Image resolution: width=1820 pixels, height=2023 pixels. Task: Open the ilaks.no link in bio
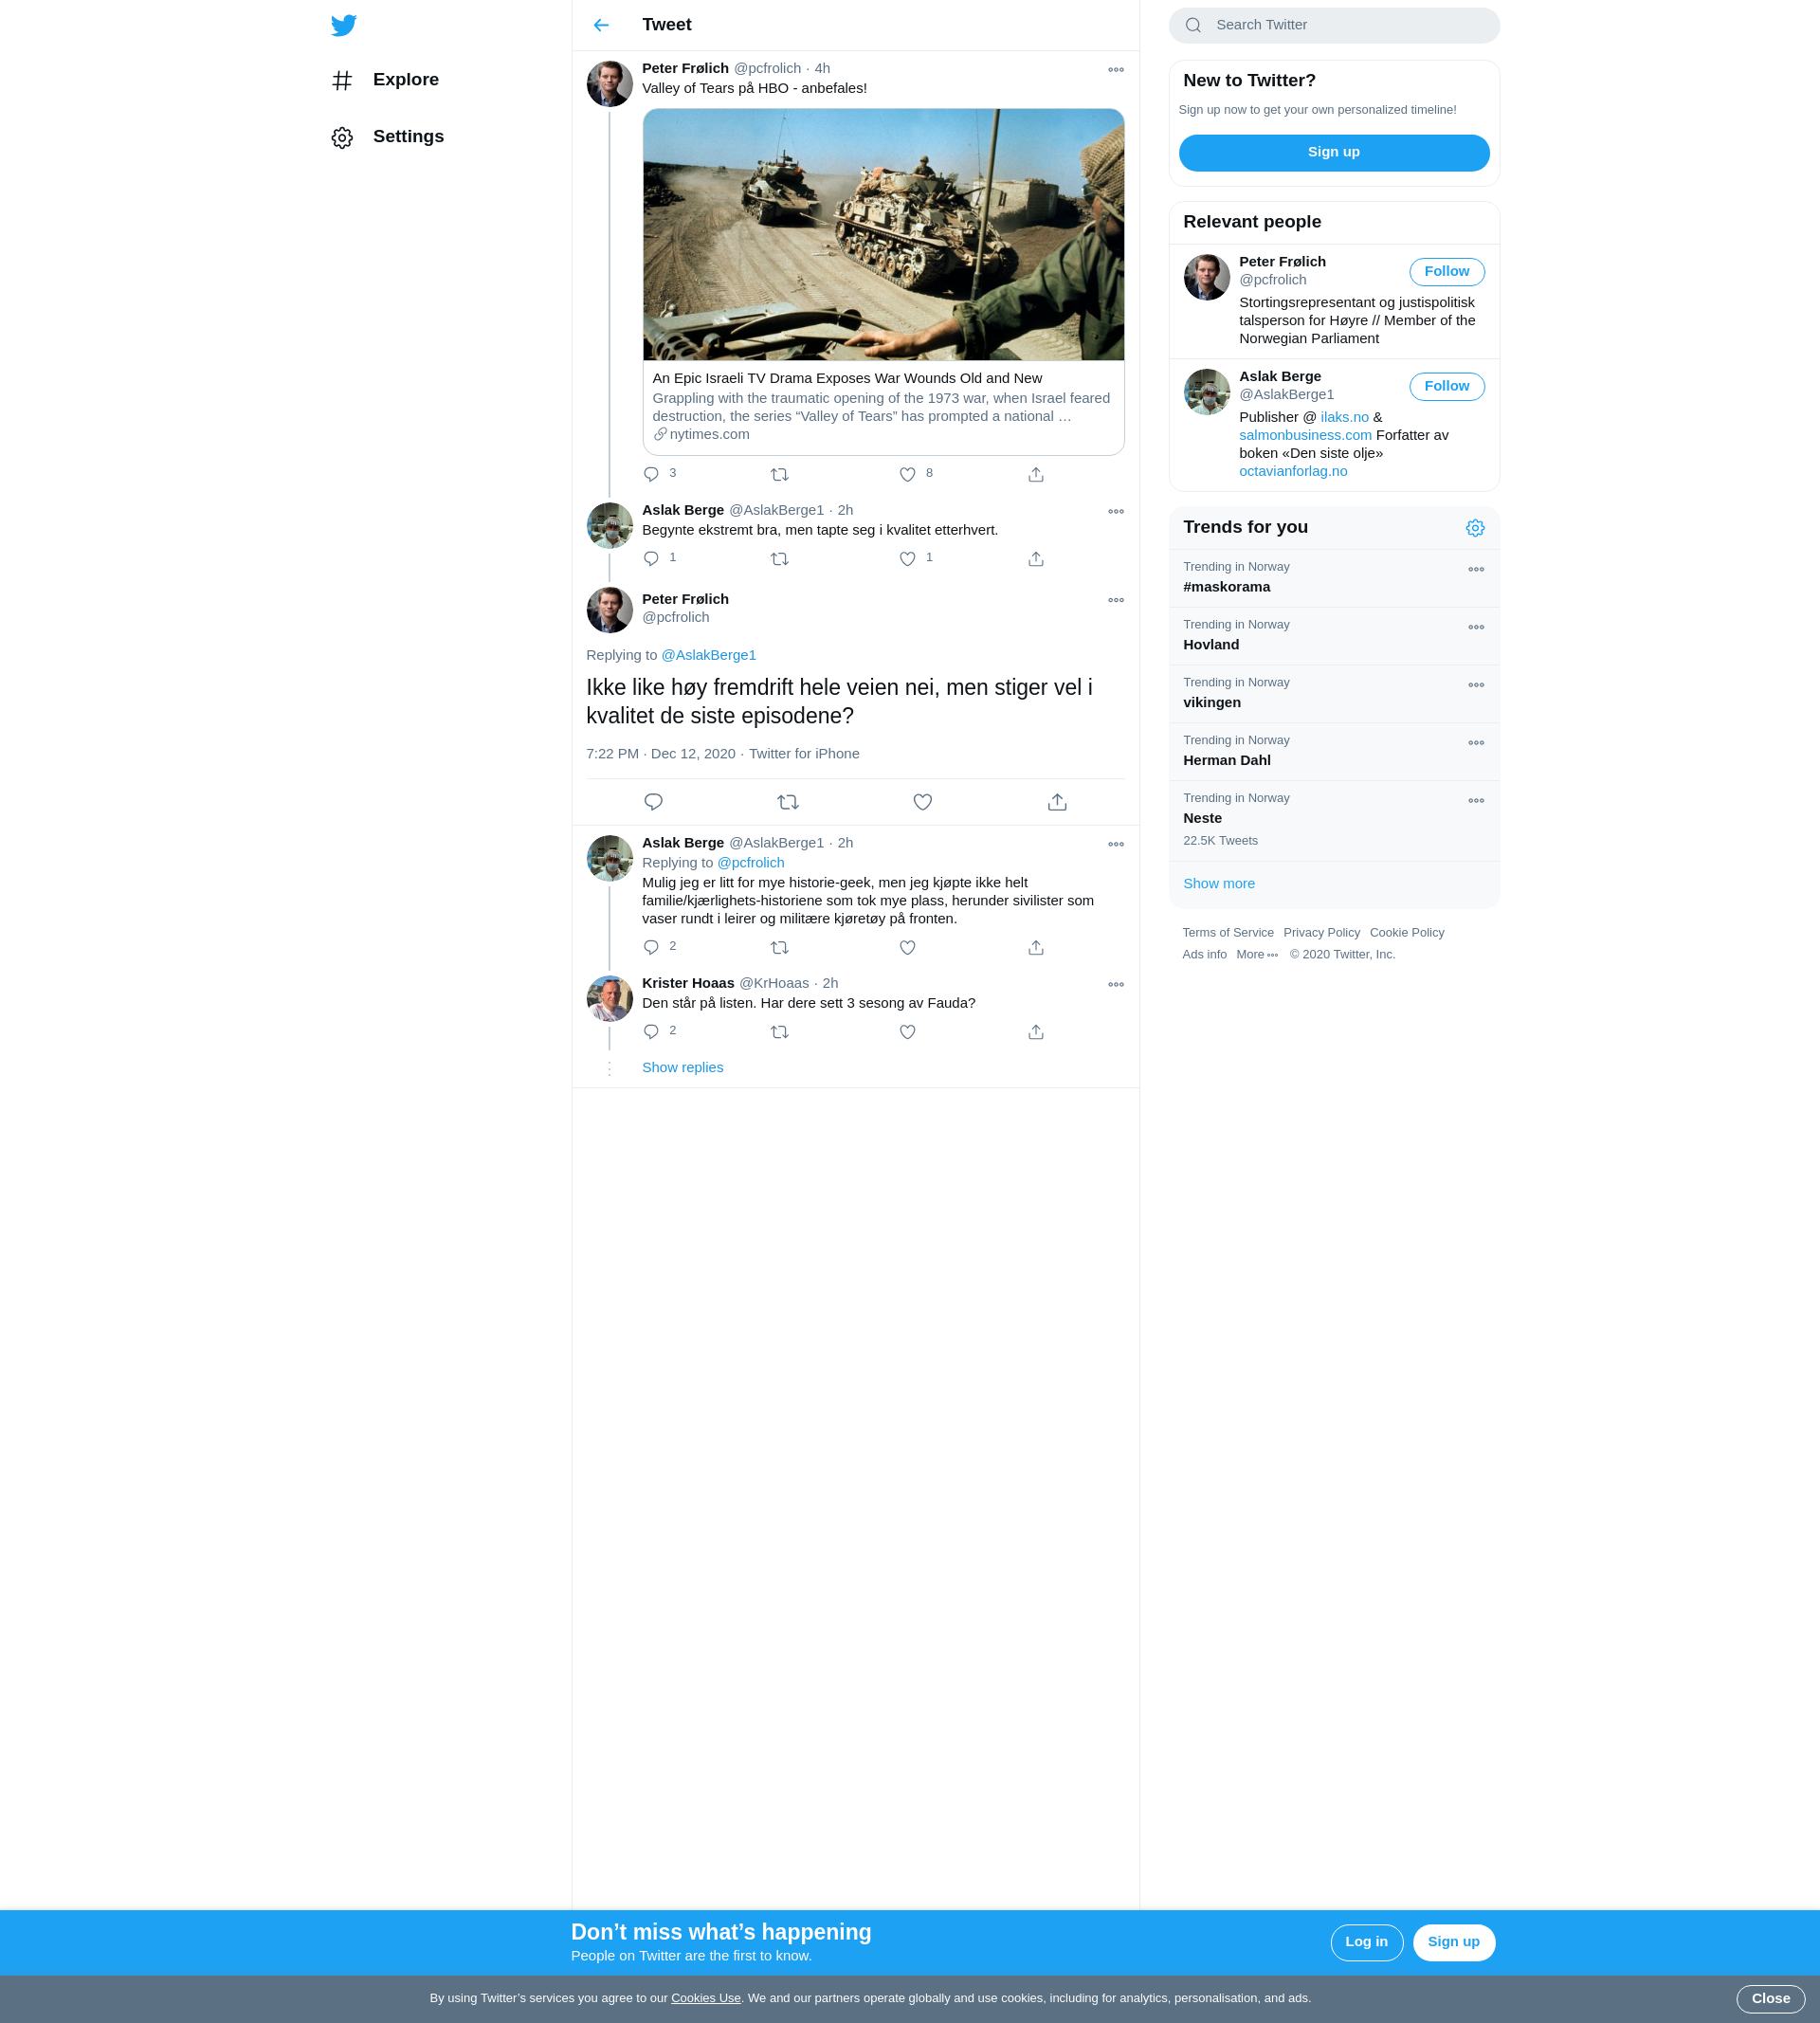pos(1344,418)
